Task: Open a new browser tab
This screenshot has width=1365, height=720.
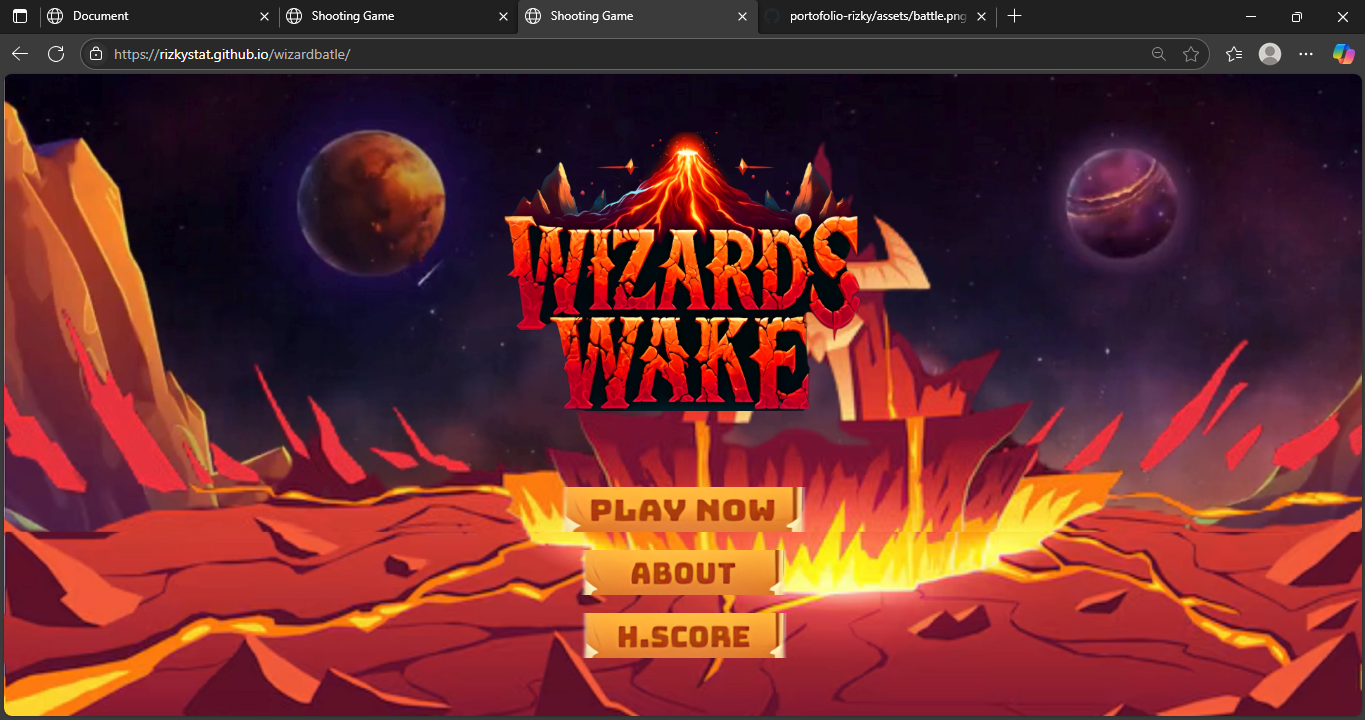Action: coord(1015,16)
